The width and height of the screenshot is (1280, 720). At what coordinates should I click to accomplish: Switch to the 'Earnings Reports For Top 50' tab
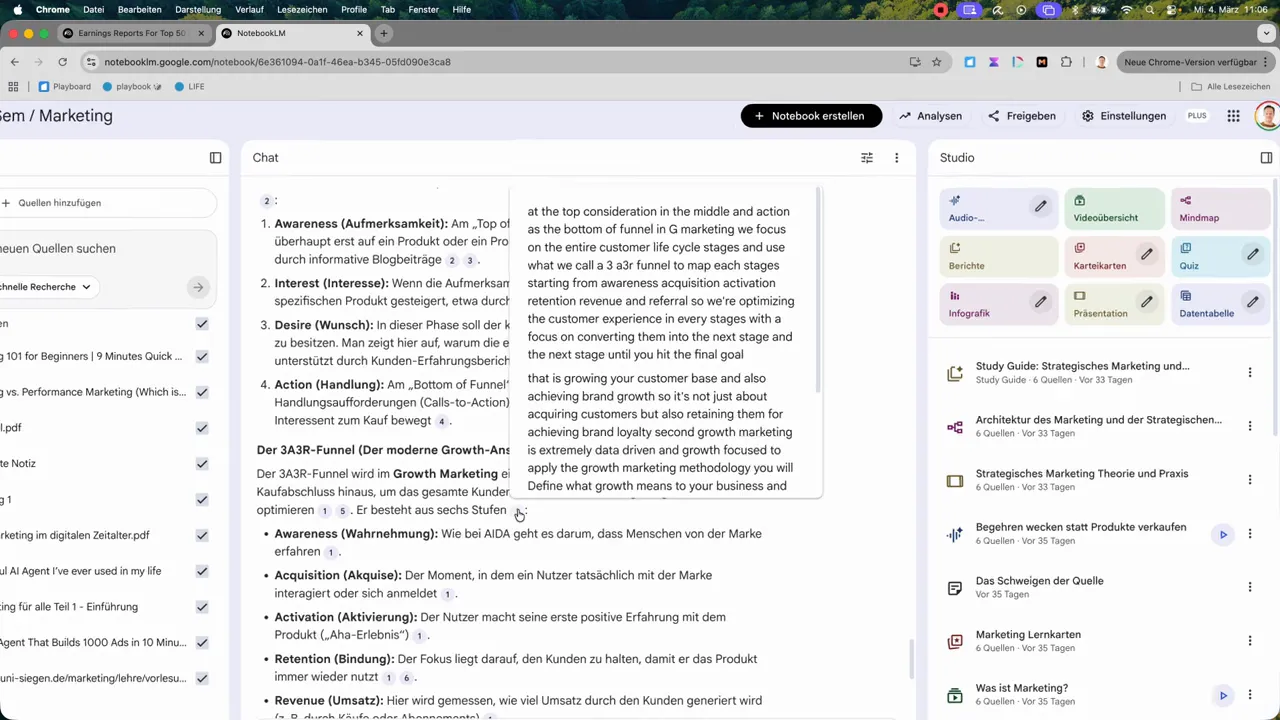point(130,33)
